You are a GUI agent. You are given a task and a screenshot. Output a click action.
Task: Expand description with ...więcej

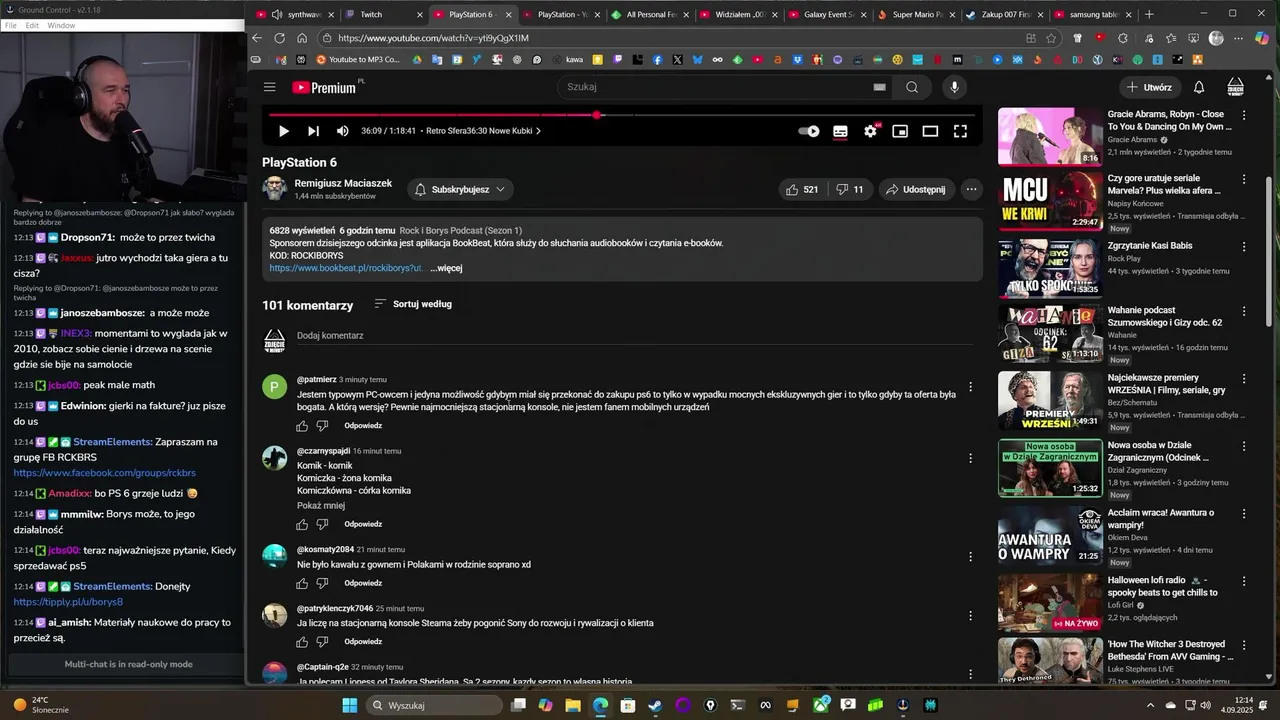[446, 268]
